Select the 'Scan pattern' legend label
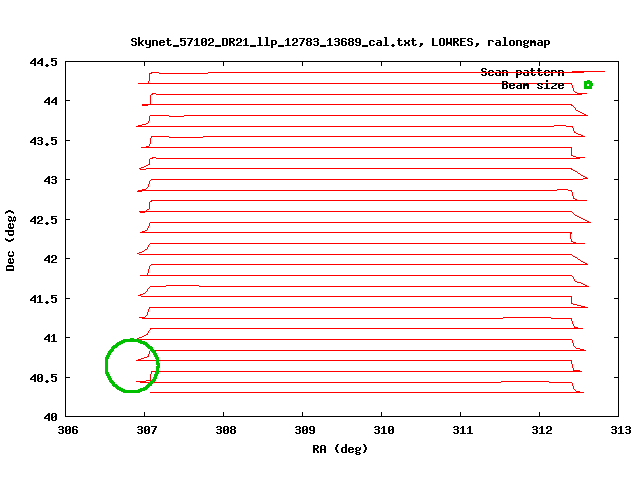This screenshot has width=640, height=480. point(522,72)
